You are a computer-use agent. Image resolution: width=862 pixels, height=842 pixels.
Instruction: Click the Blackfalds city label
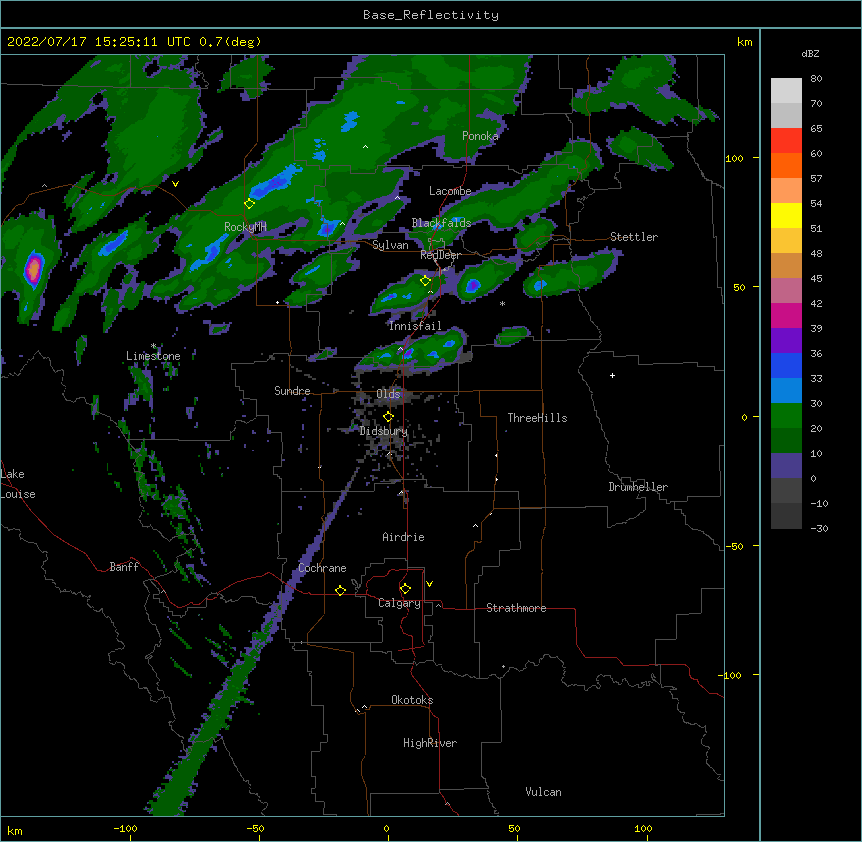pos(441,223)
